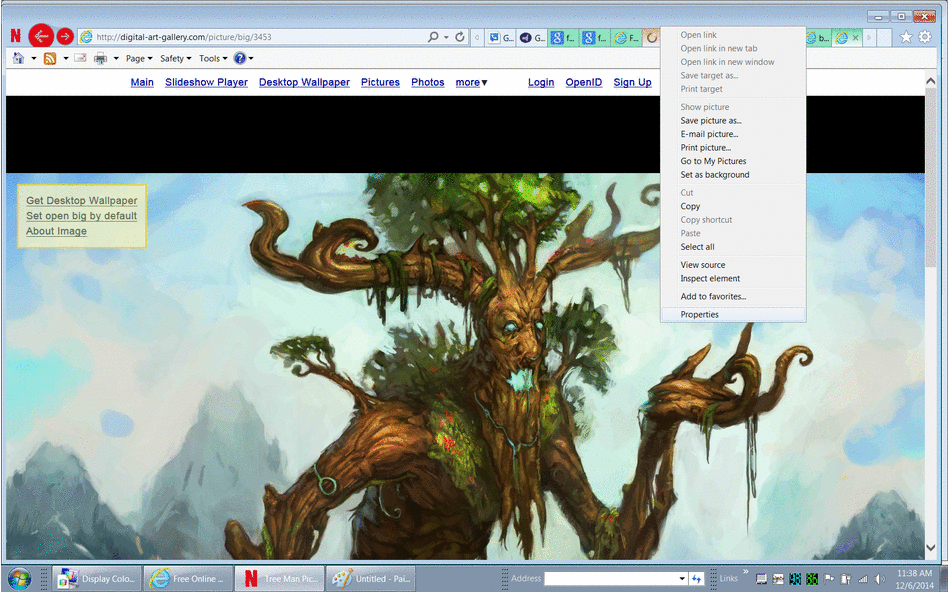Open the 'Untitled - Paint' taskbar button
The image size is (948, 592).
pyautogui.click(x=368, y=579)
